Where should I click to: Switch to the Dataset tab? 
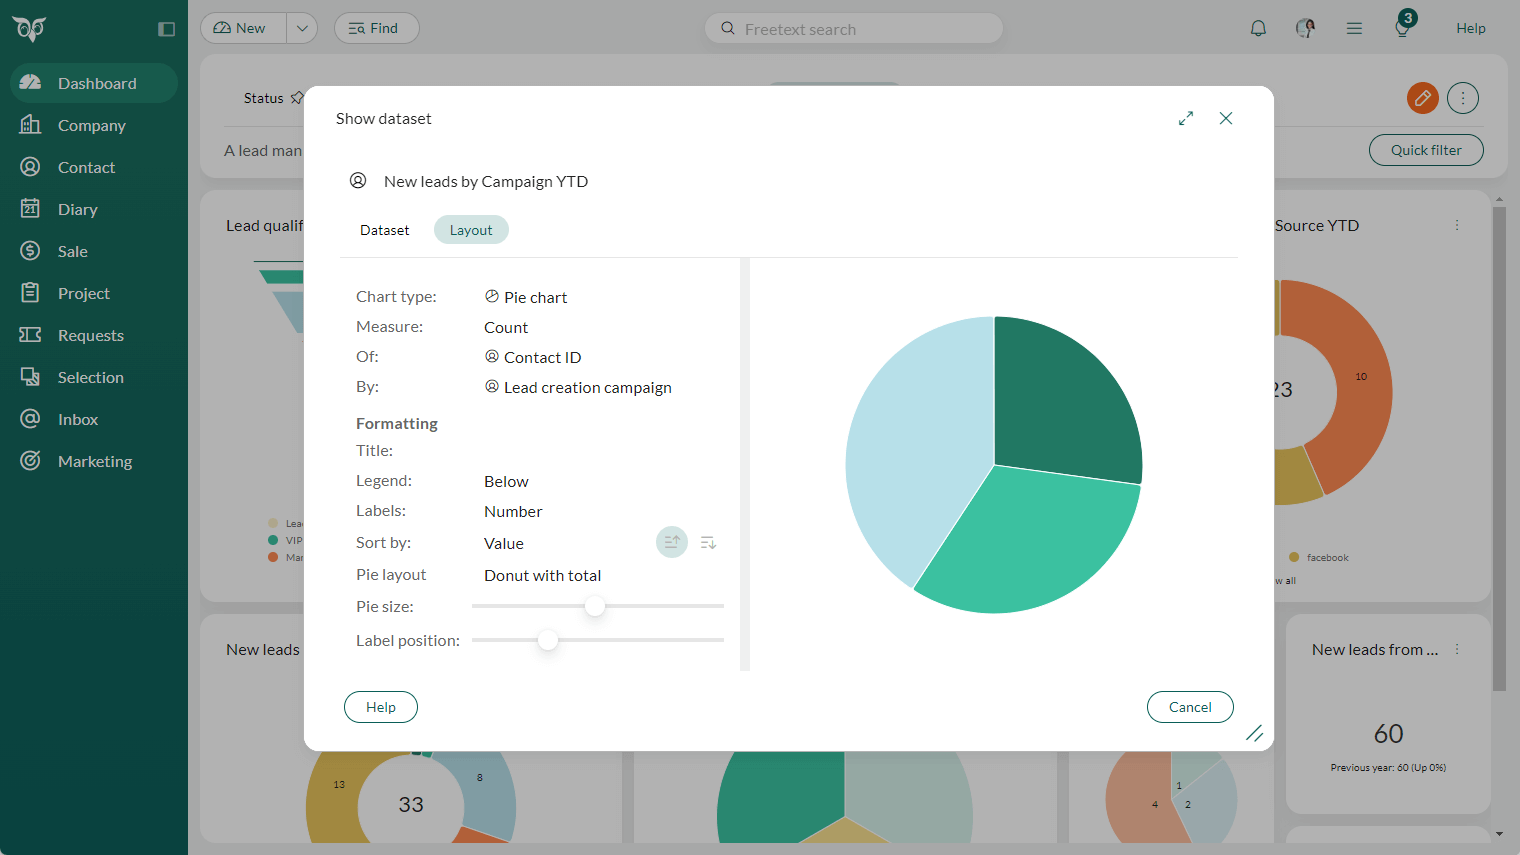coord(384,229)
